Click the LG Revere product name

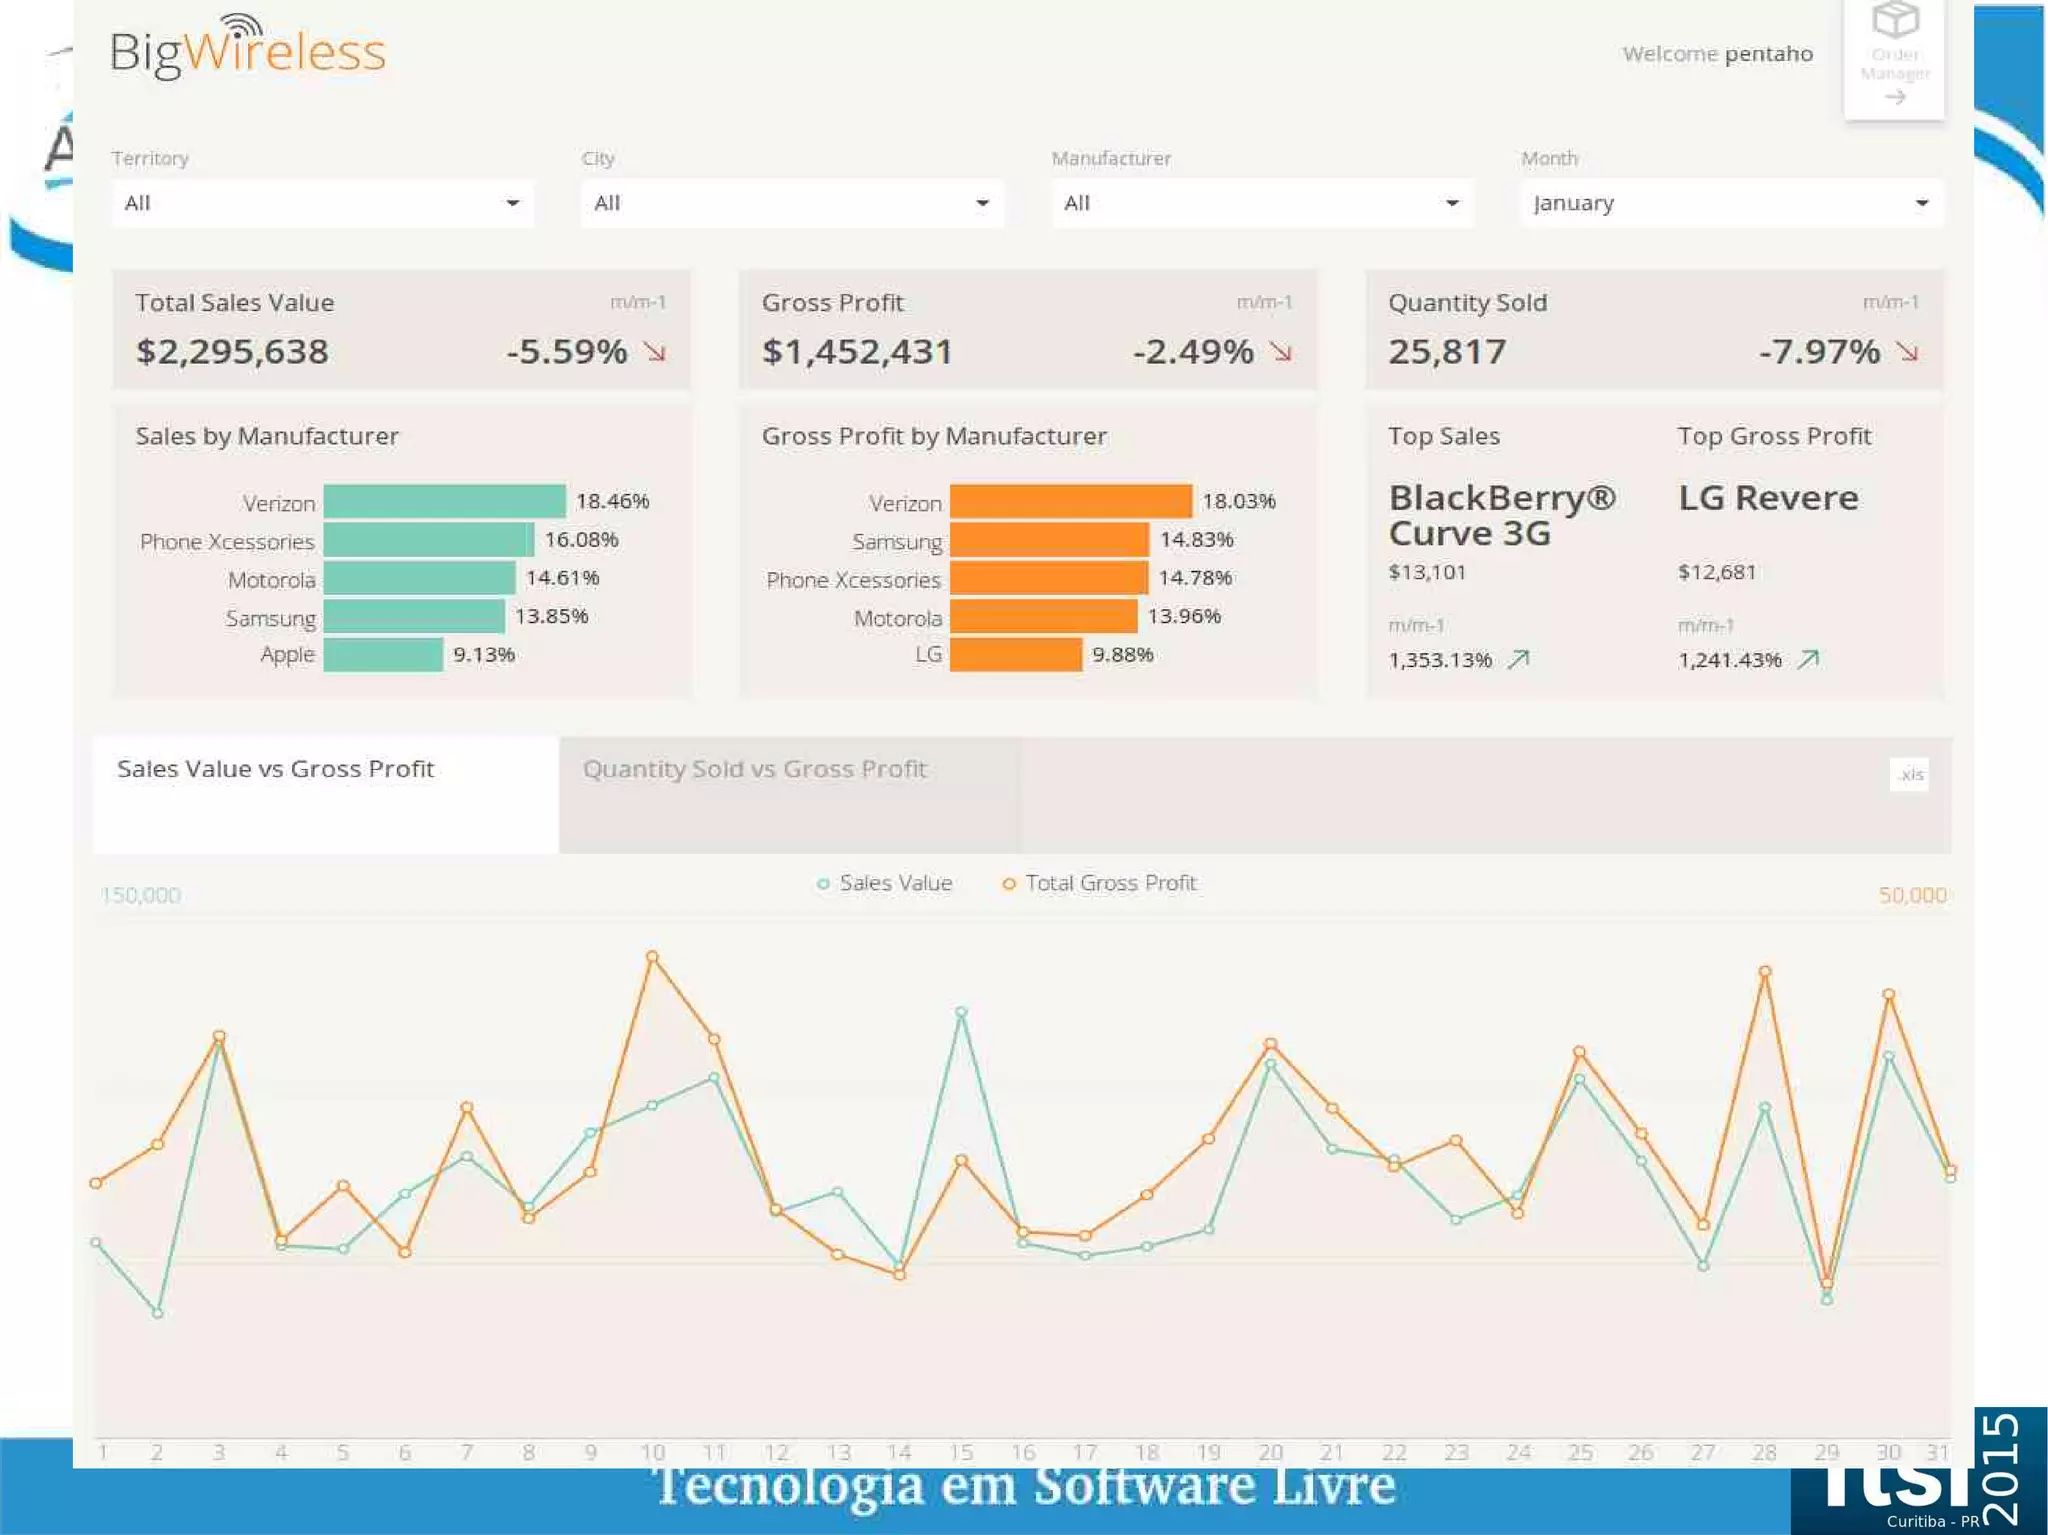(x=1767, y=497)
